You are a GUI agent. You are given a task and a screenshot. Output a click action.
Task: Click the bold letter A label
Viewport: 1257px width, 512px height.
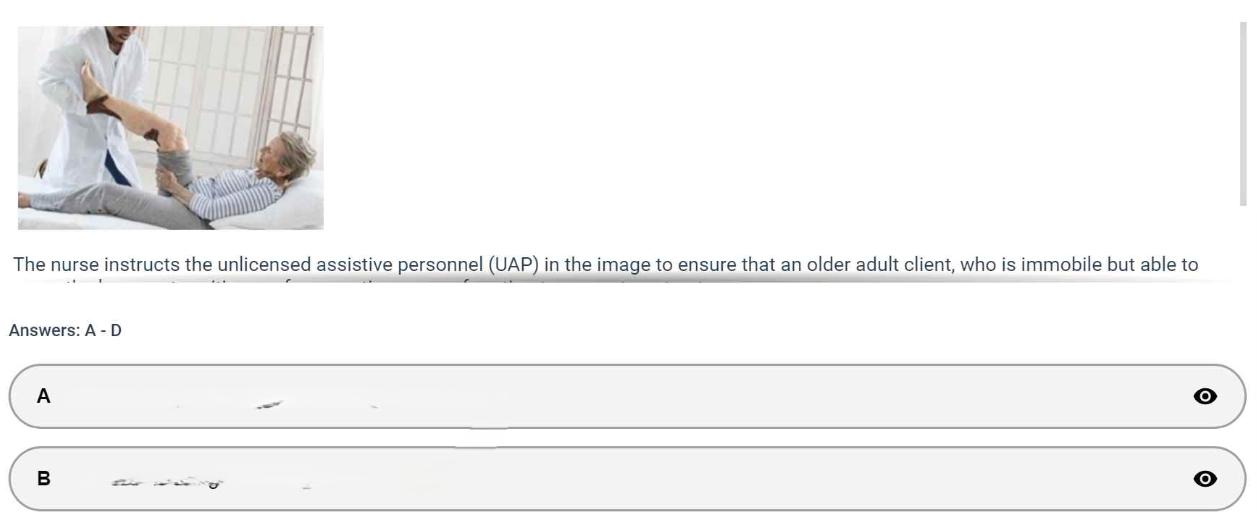tap(43, 397)
